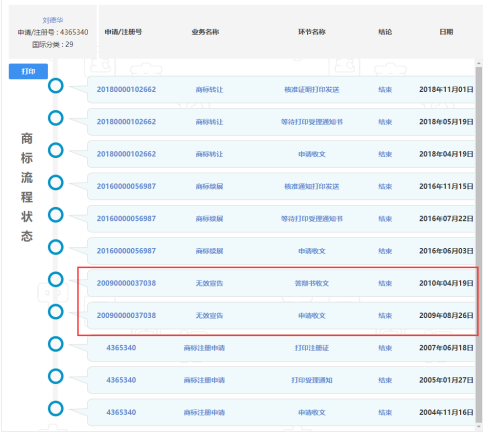
Task: Click 商标续展 in the 2016年07月22日 row
Action: [x=209, y=219]
